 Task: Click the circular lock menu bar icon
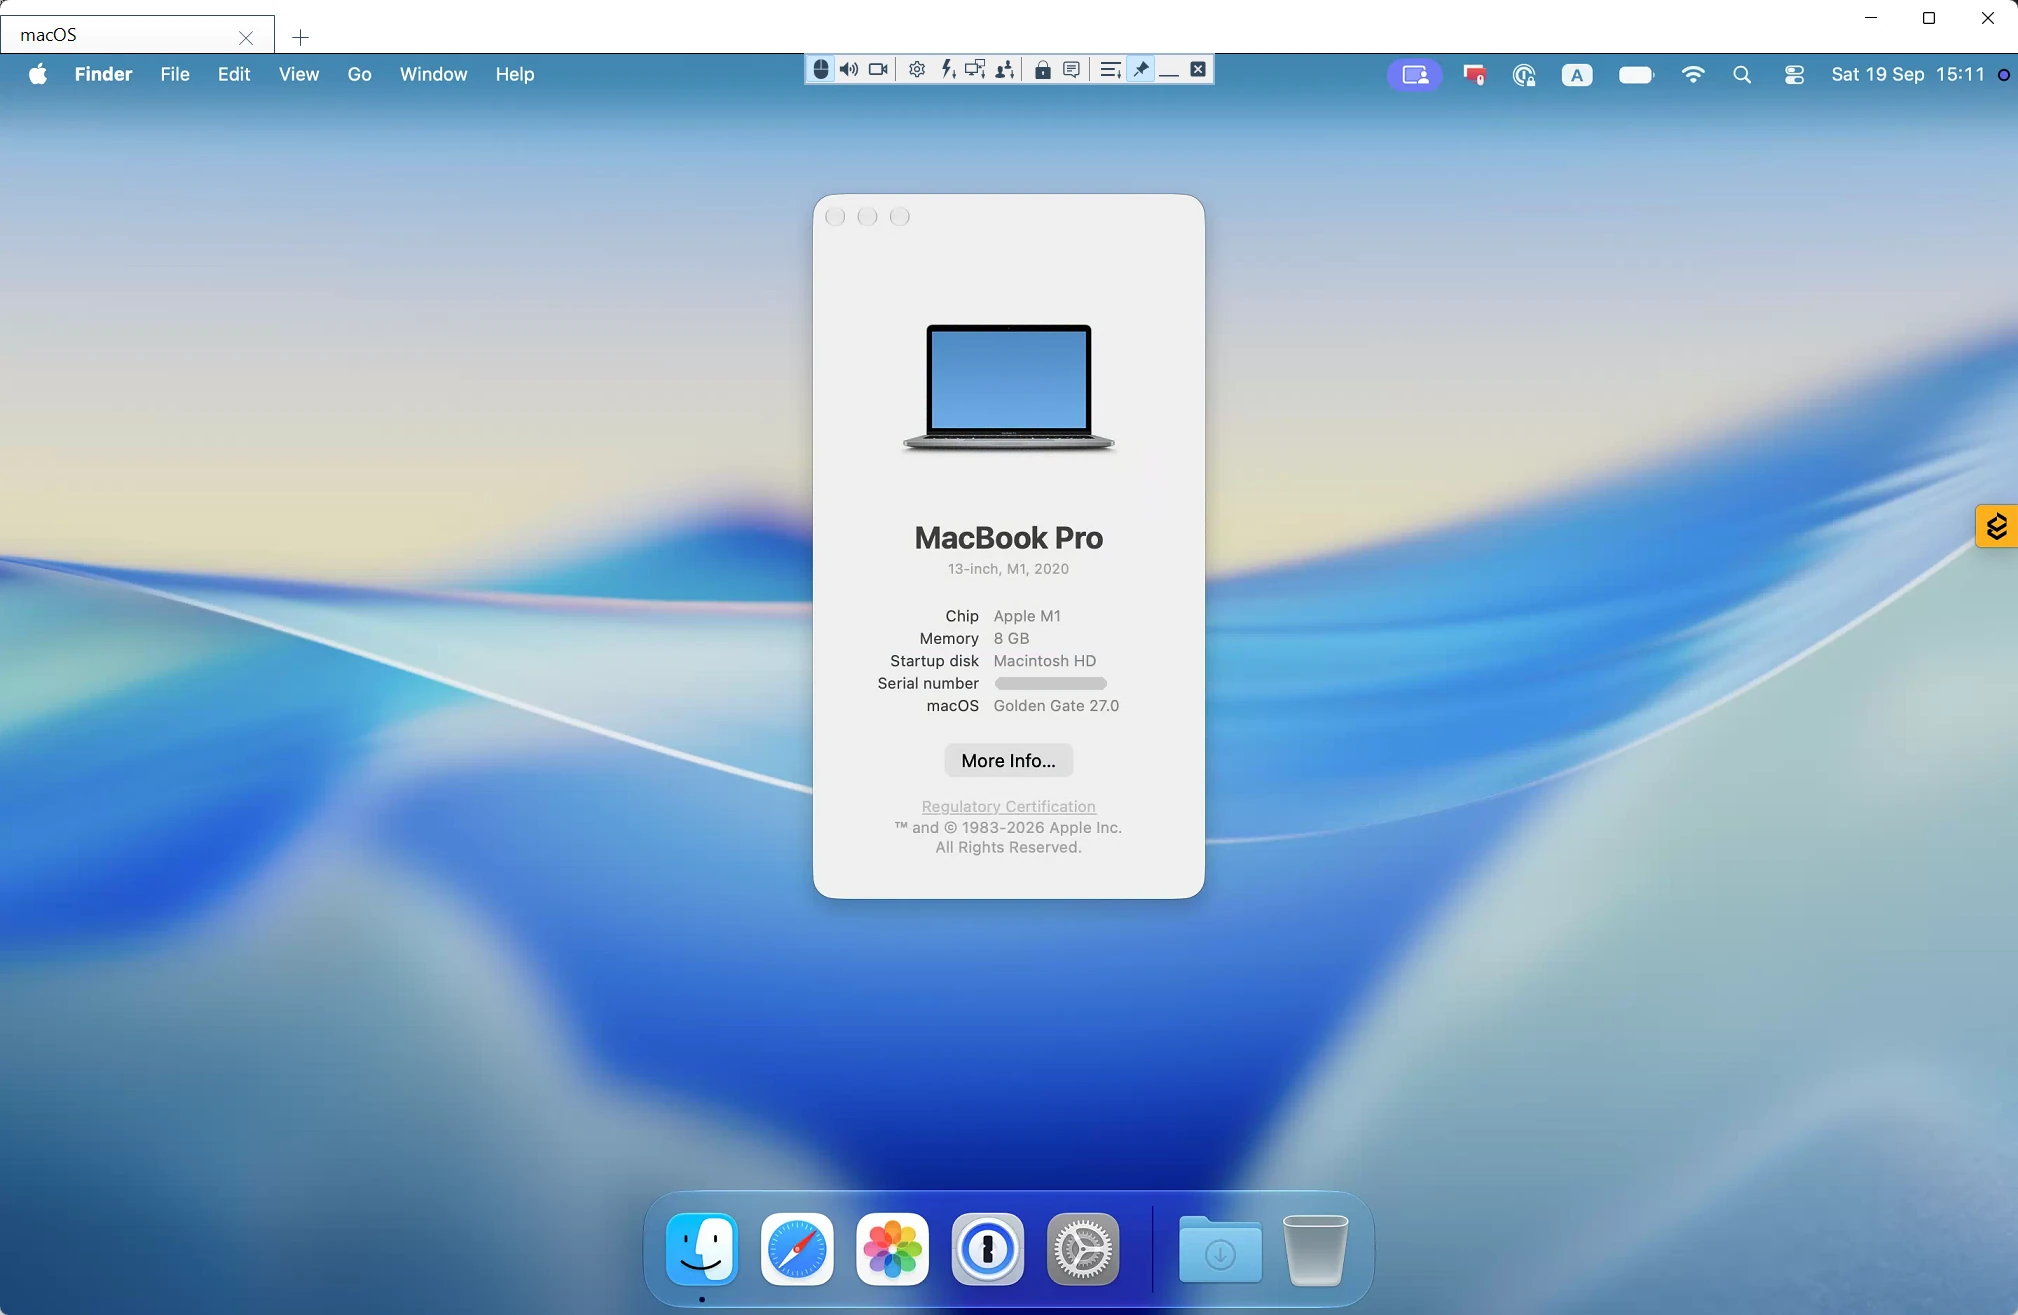(1524, 75)
